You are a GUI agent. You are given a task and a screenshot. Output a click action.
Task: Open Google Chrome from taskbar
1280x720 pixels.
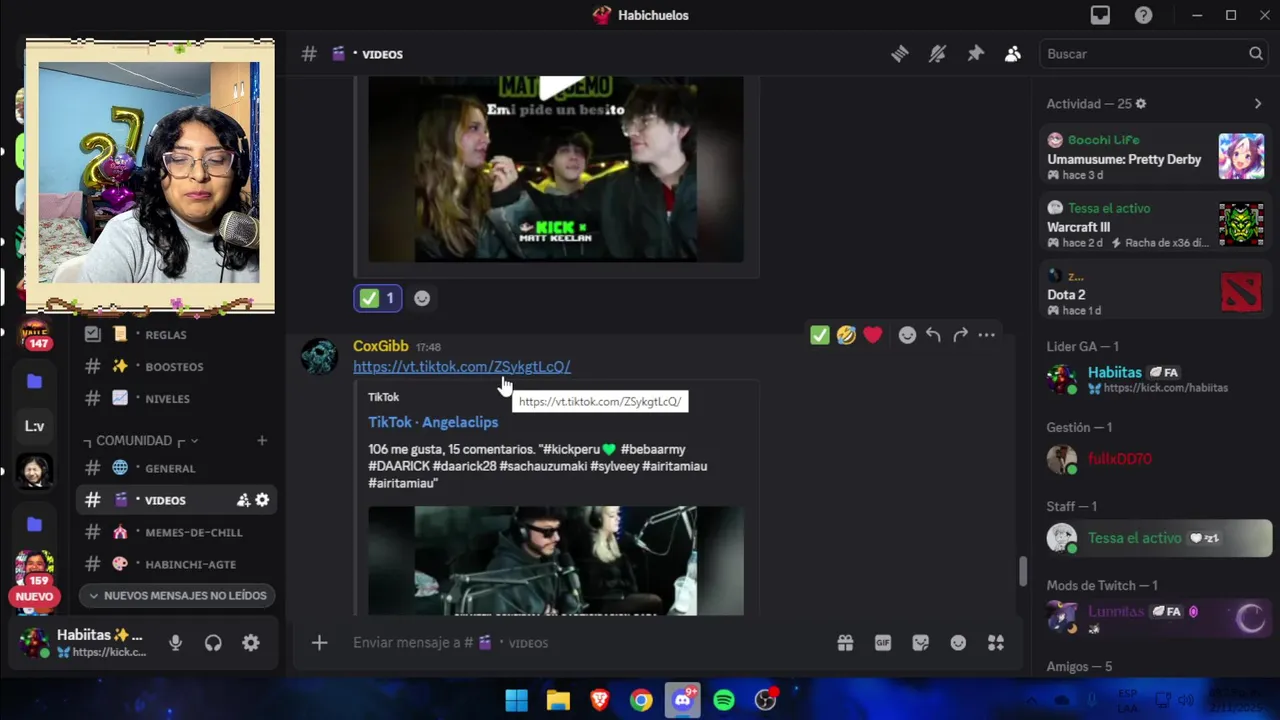point(641,700)
